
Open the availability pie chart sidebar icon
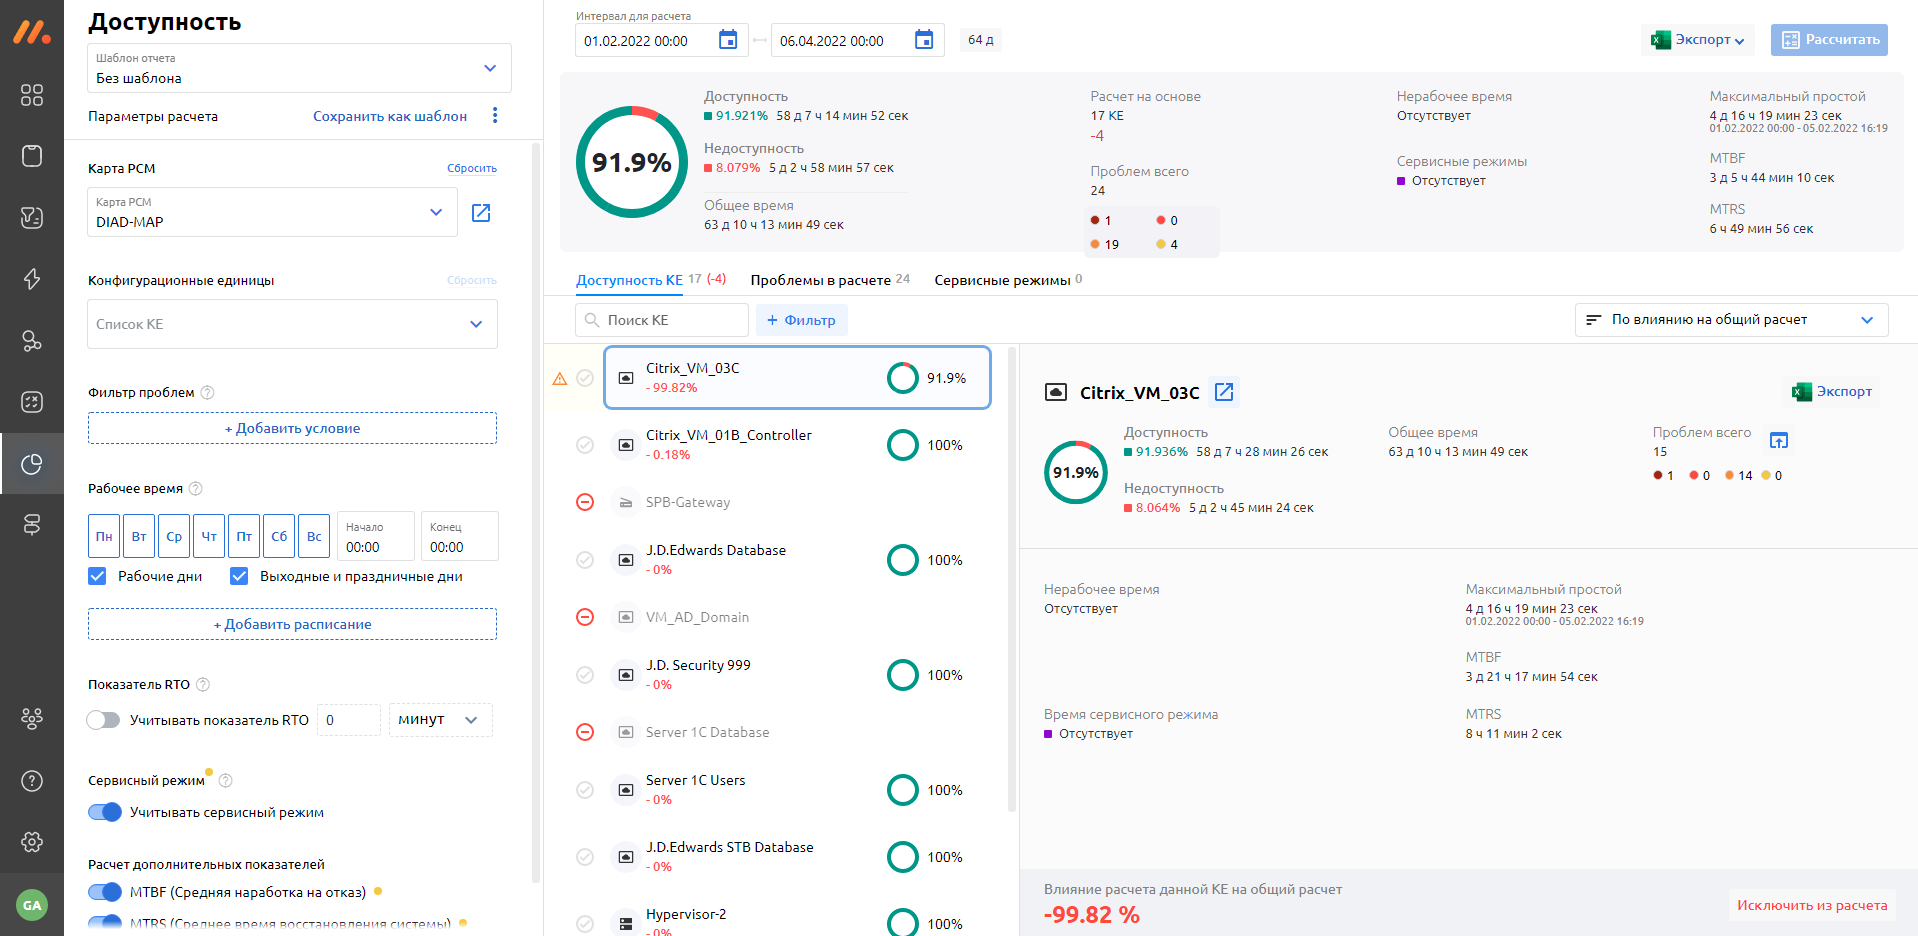[x=32, y=464]
